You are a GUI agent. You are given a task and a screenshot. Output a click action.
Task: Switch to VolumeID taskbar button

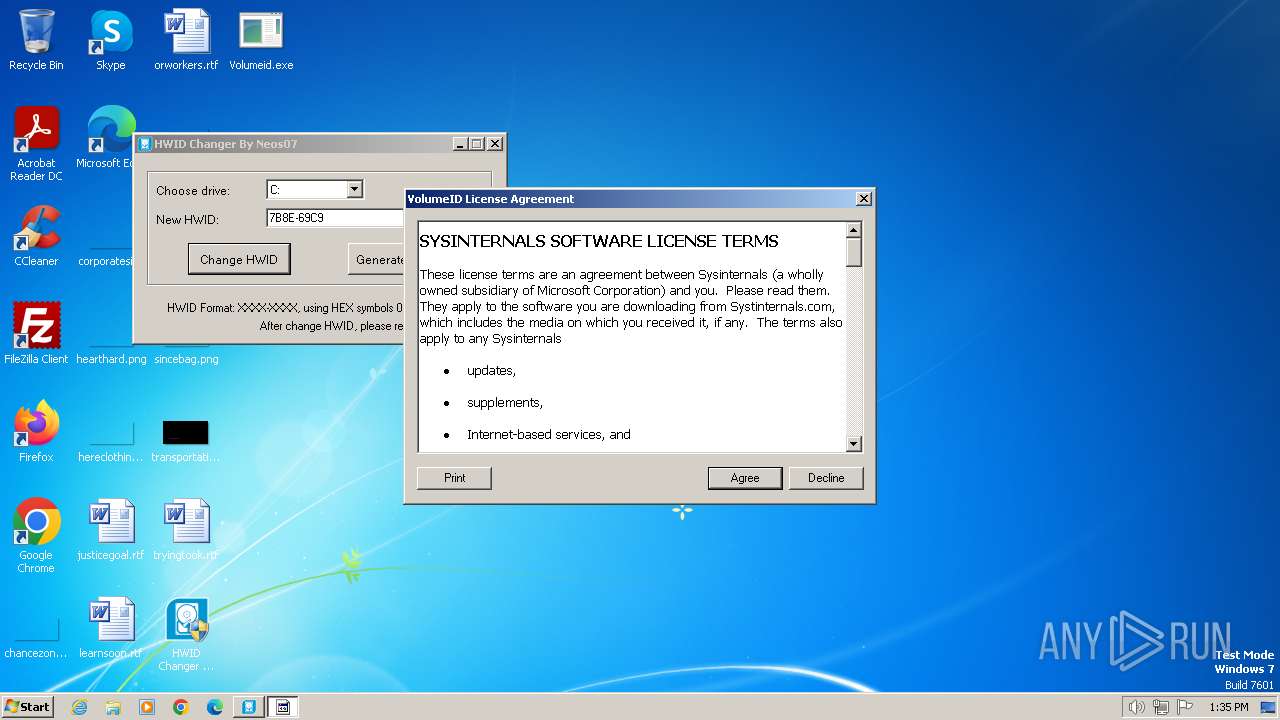pos(283,707)
